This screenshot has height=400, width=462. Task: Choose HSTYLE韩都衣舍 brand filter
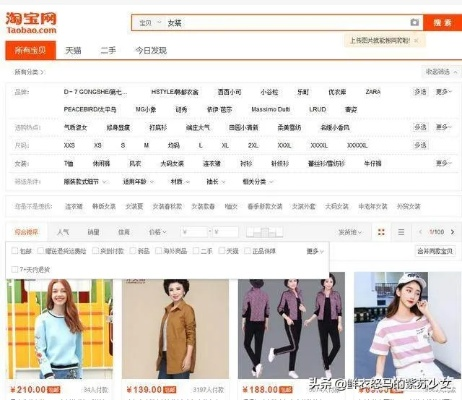pos(175,92)
